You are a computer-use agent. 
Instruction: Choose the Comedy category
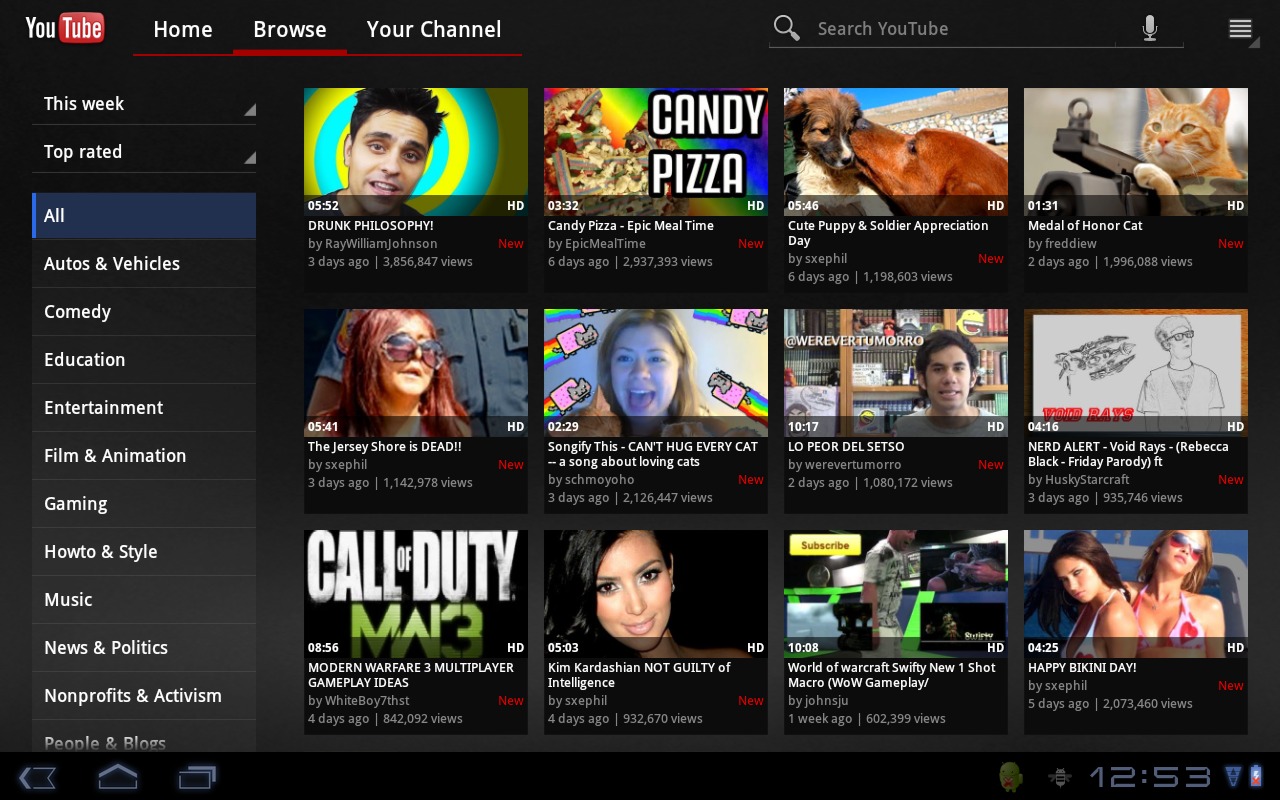pyautogui.click(x=144, y=312)
